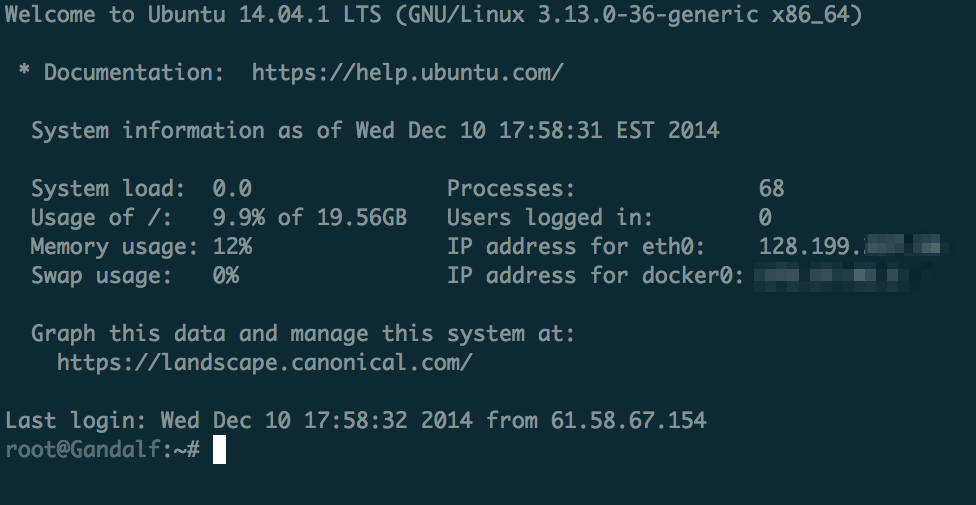976x505 pixels.
Task: Click the blurred docker0 IP address value
Action: pos(831,275)
